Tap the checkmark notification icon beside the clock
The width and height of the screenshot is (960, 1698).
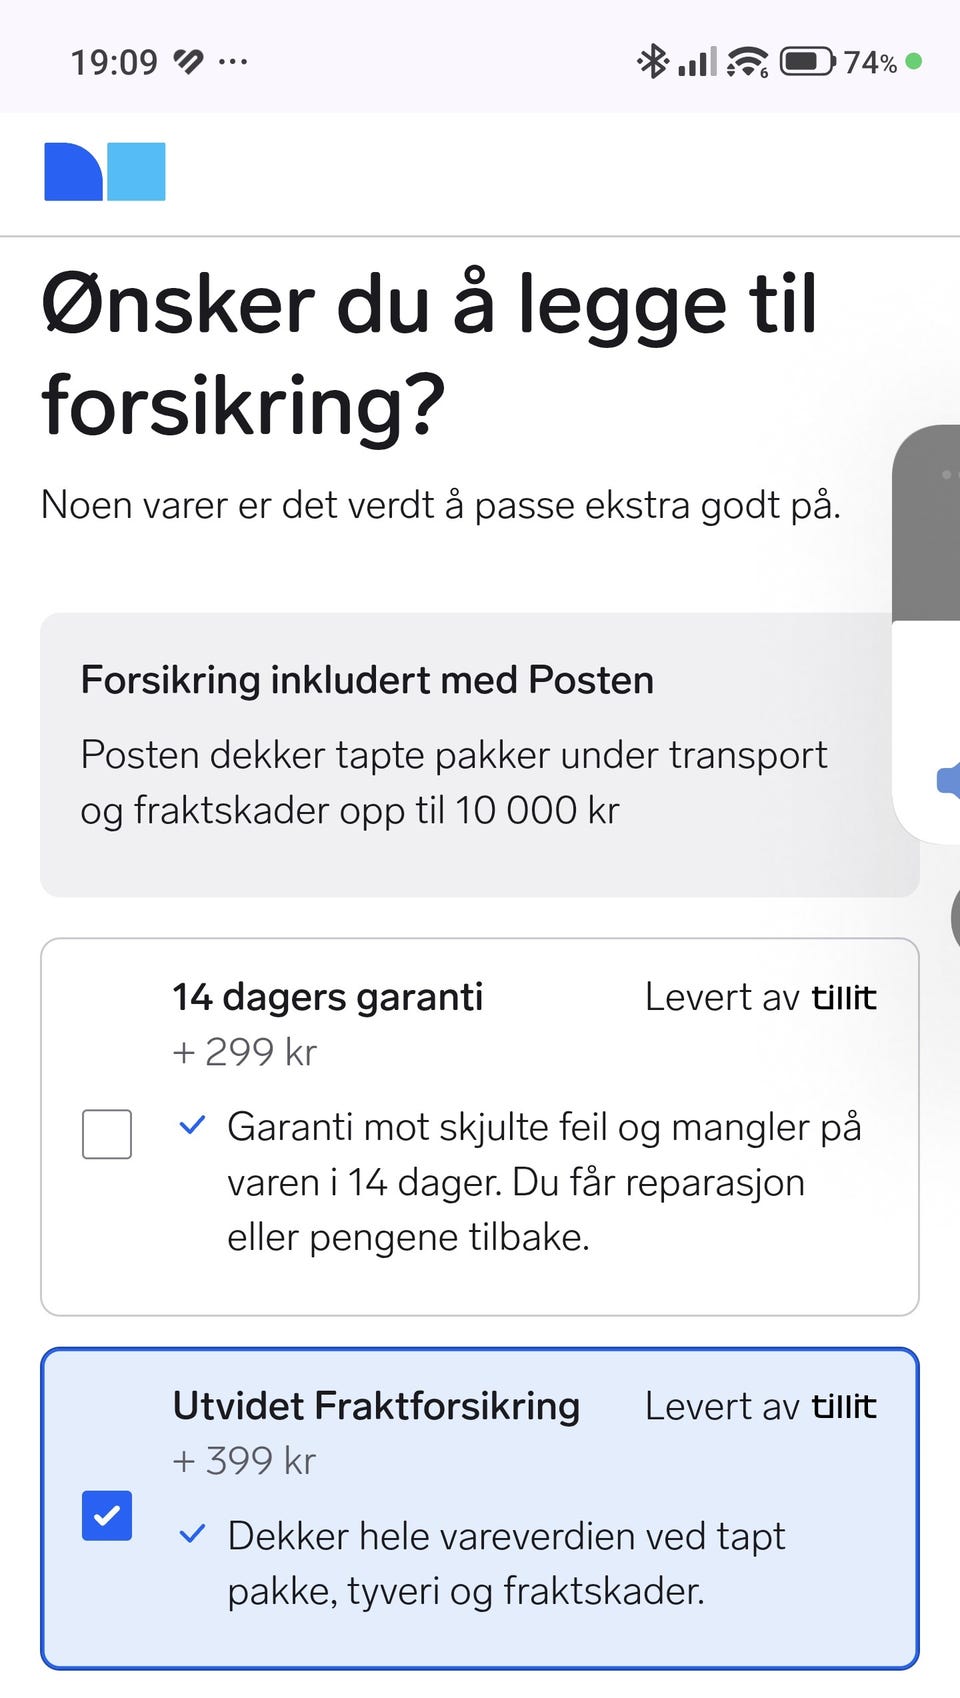click(x=188, y=62)
